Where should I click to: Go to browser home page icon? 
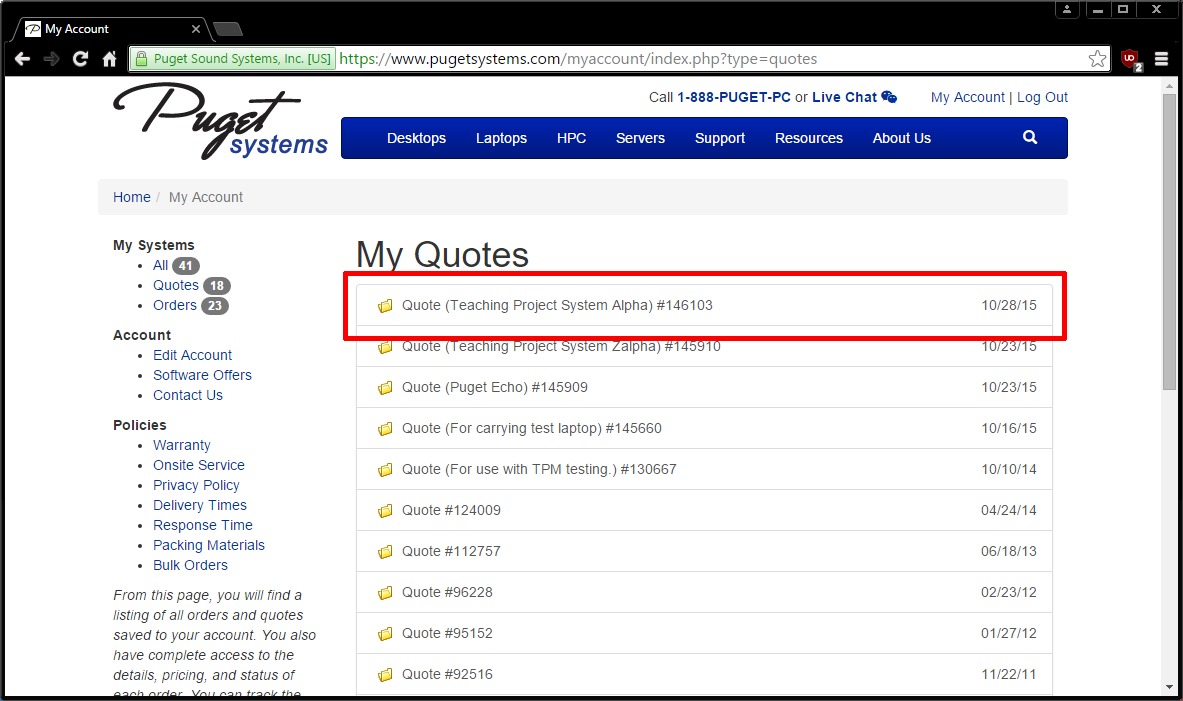pyautogui.click(x=110, y=59)
